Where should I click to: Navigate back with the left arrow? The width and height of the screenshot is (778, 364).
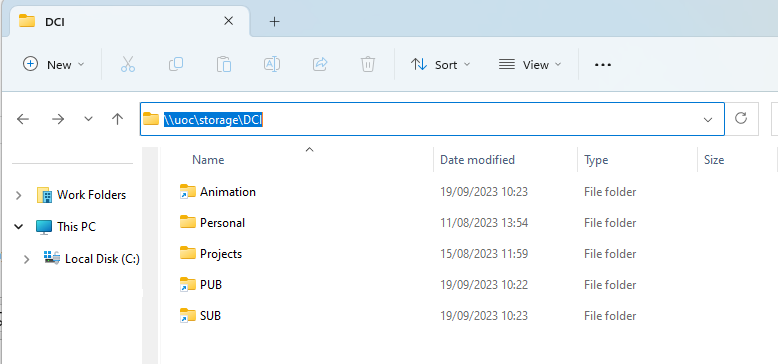point(23,119)
